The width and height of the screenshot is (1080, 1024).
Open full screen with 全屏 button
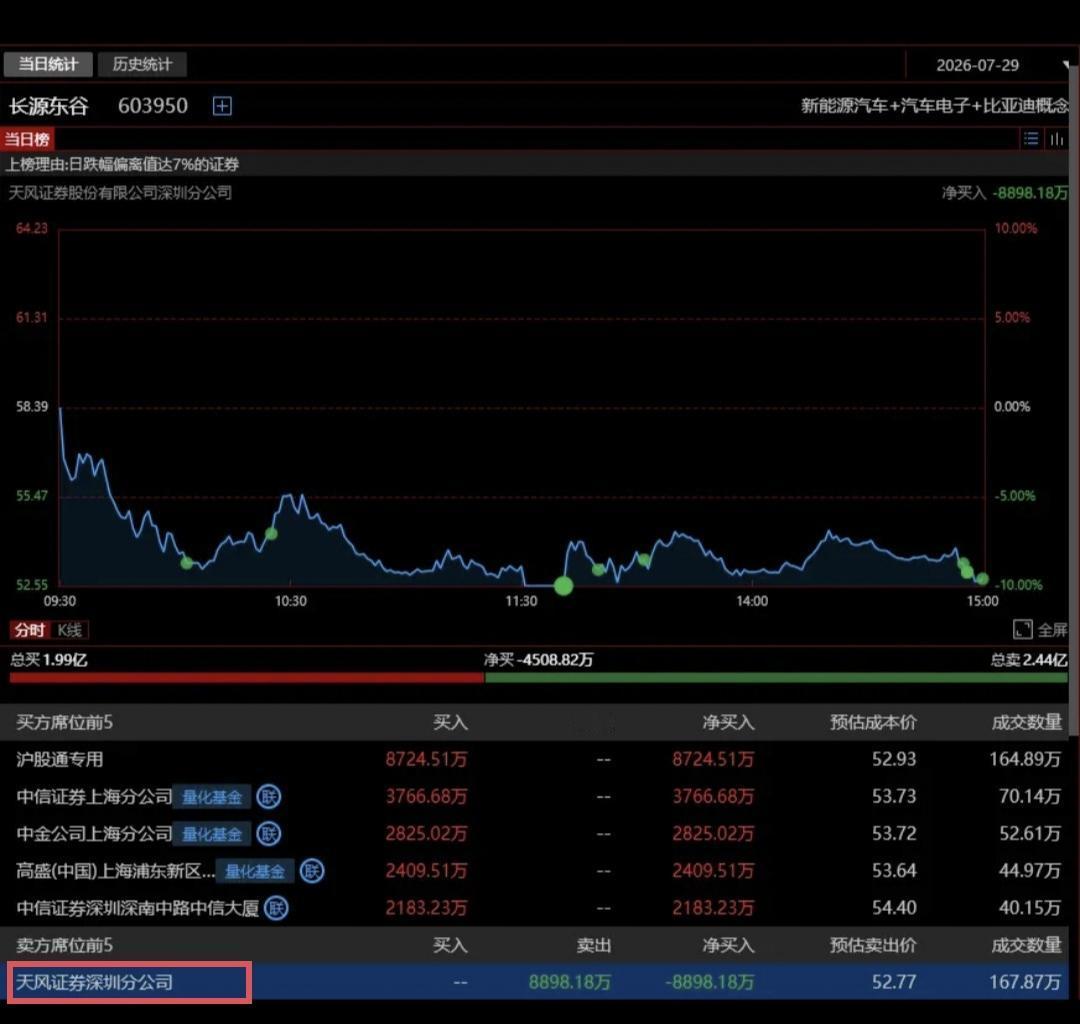pyautogui.click(x=1040, y=629)
